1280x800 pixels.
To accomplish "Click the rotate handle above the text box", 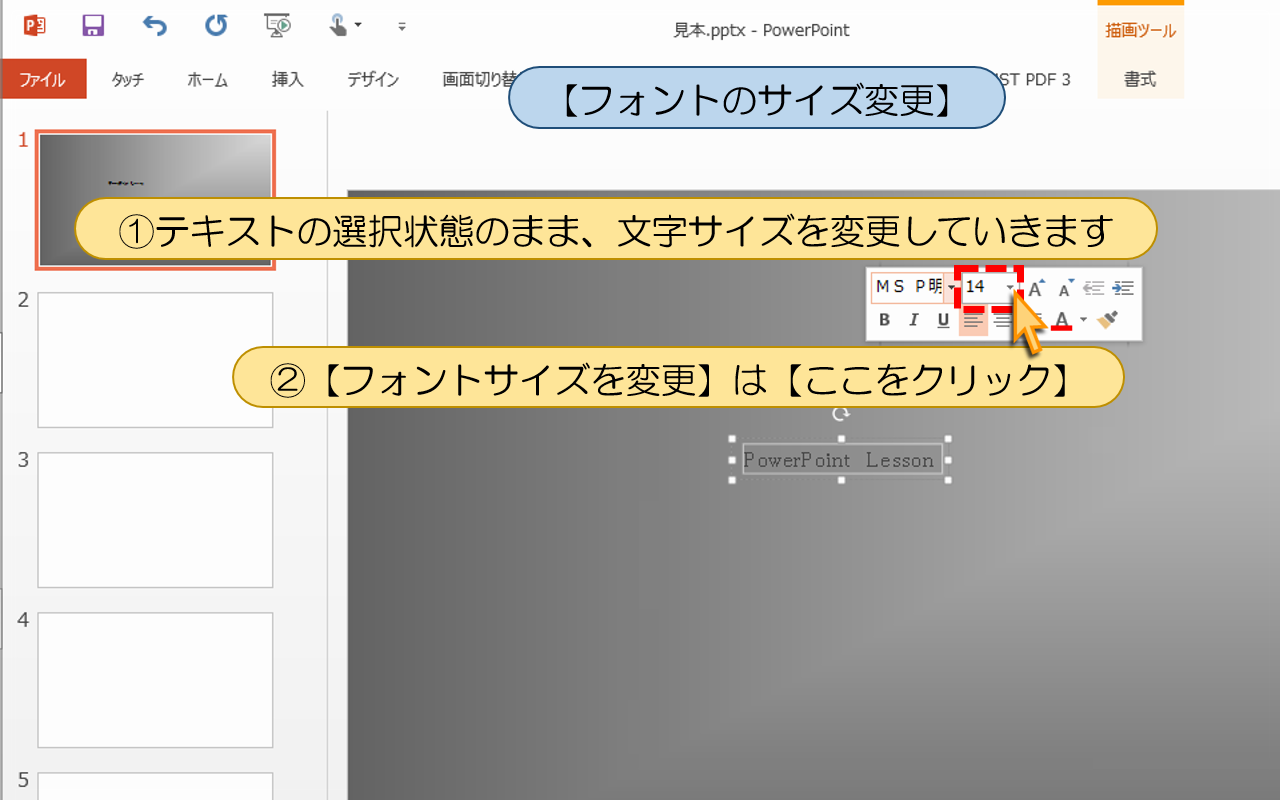I will (x=841, y=414).
